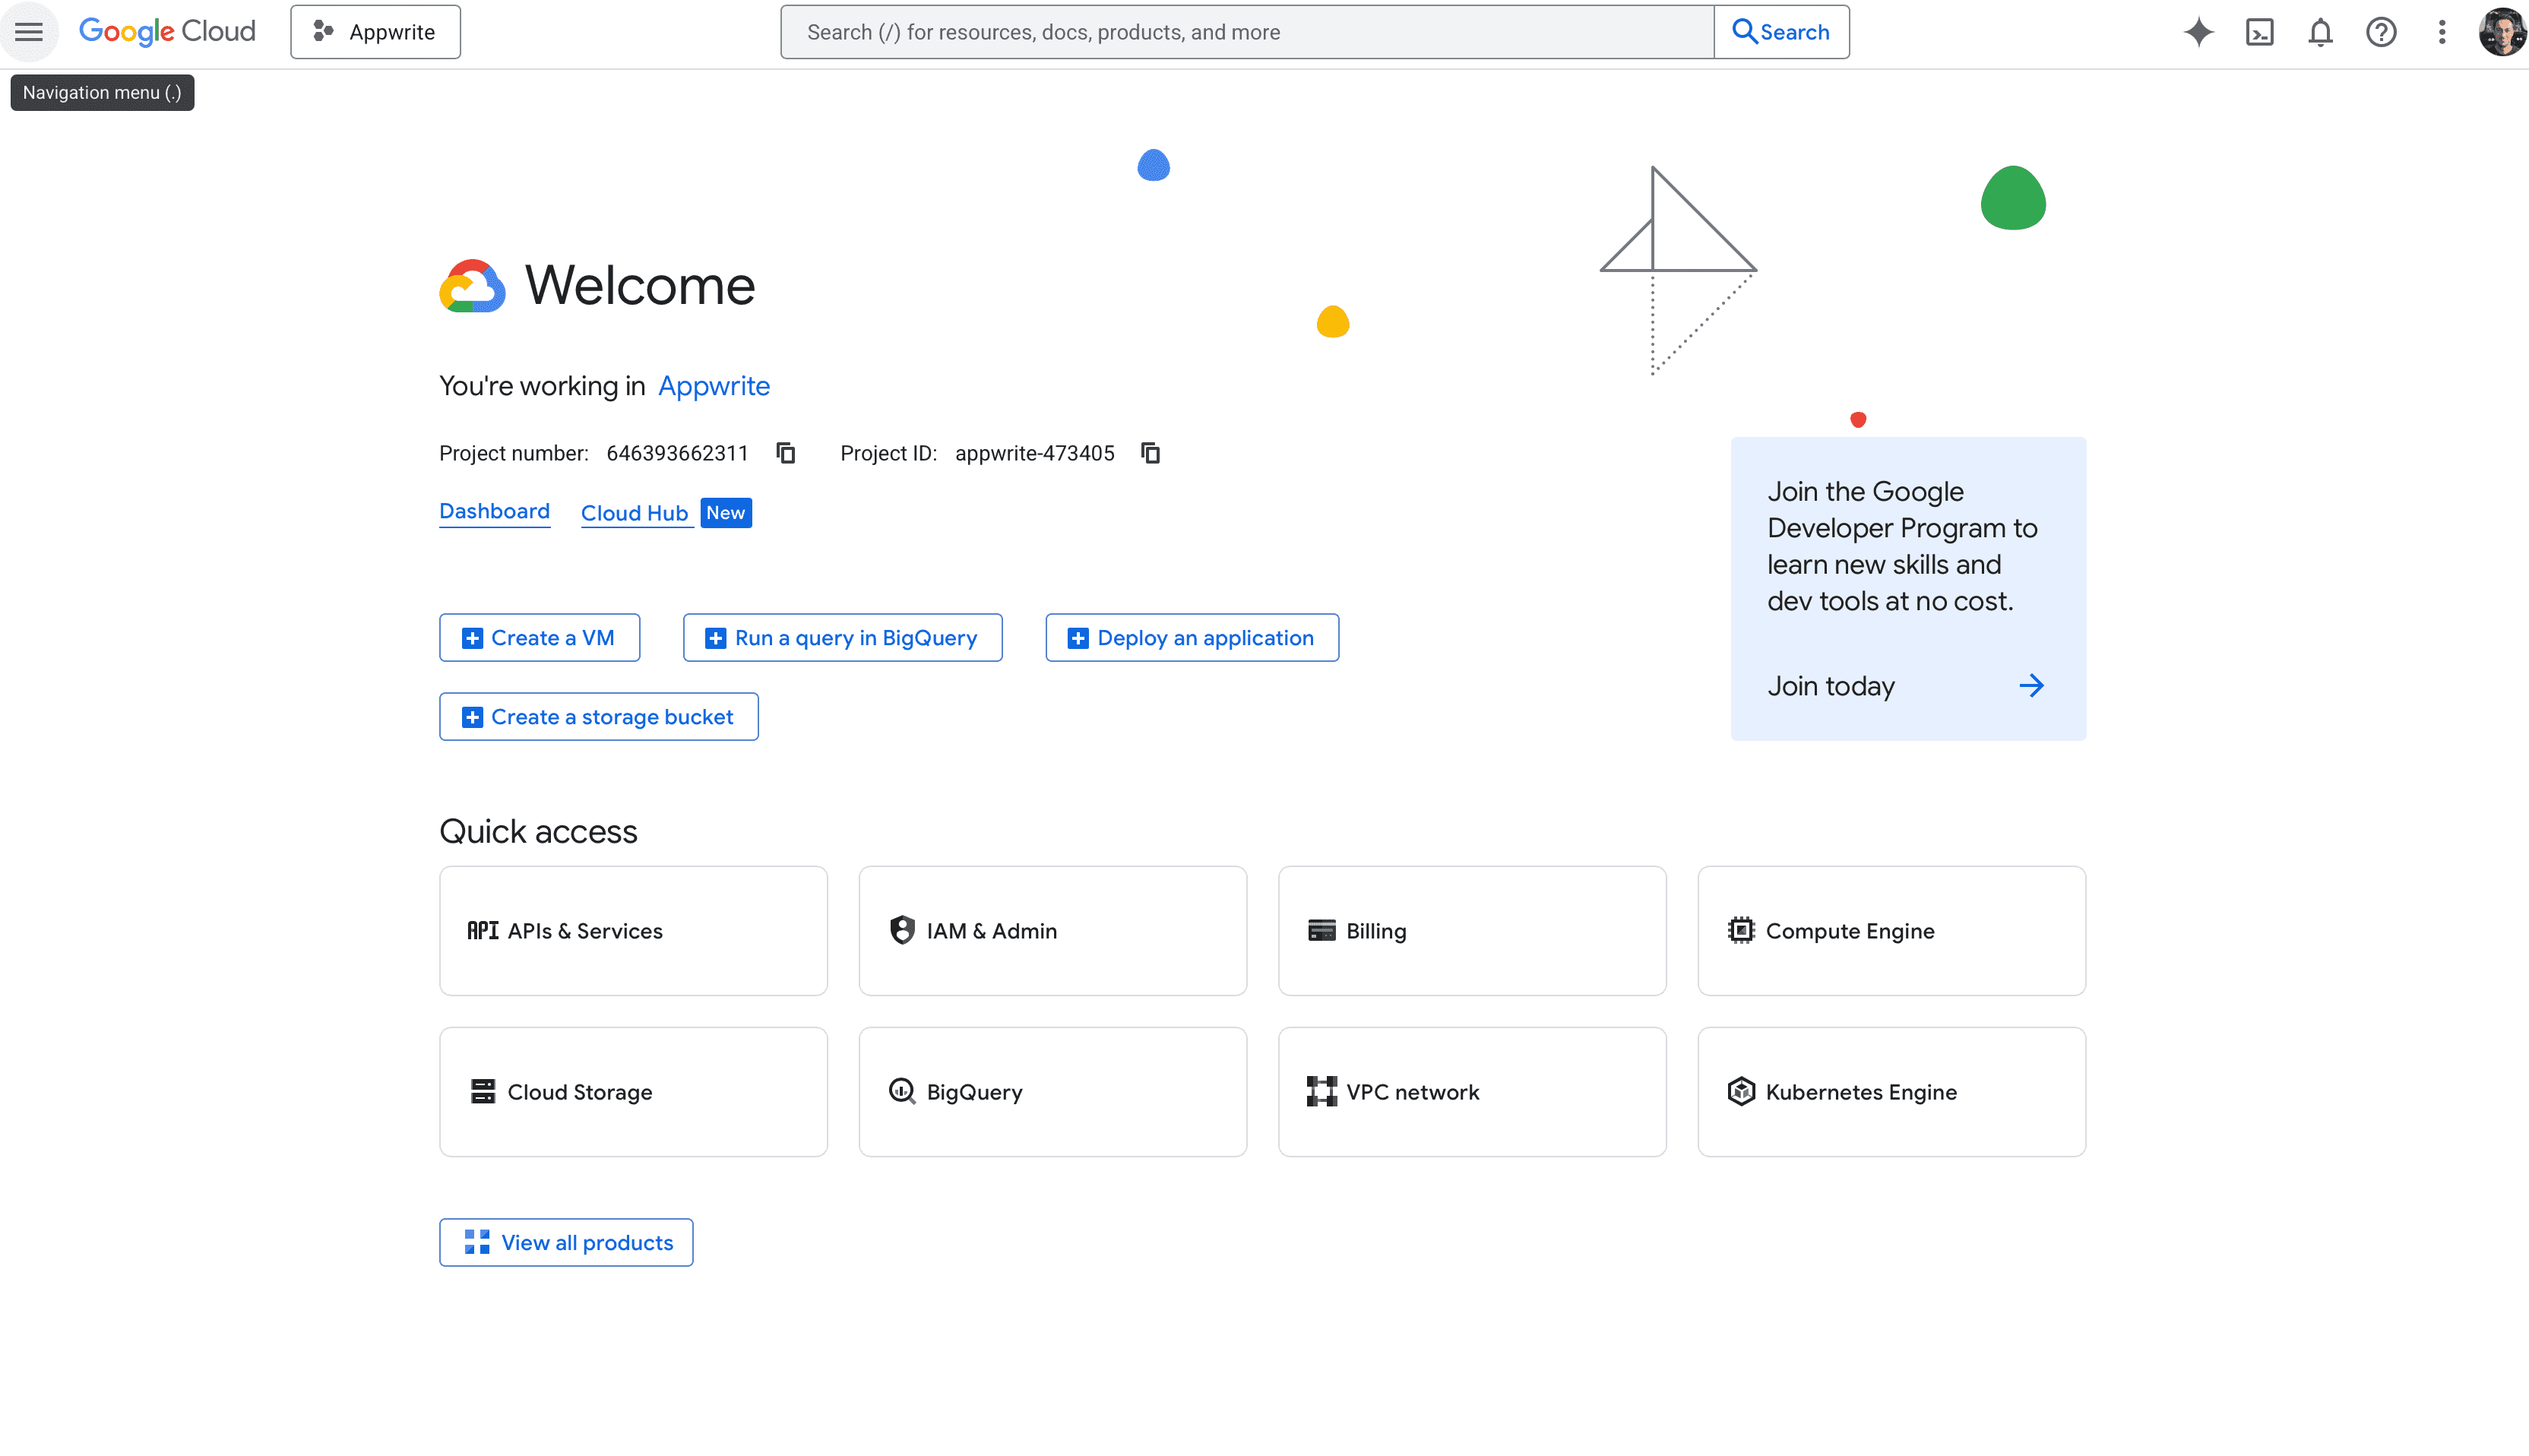The image size is (2529, 1456).
Task: Copy the project number to clipboard
Action: (786, 453)
